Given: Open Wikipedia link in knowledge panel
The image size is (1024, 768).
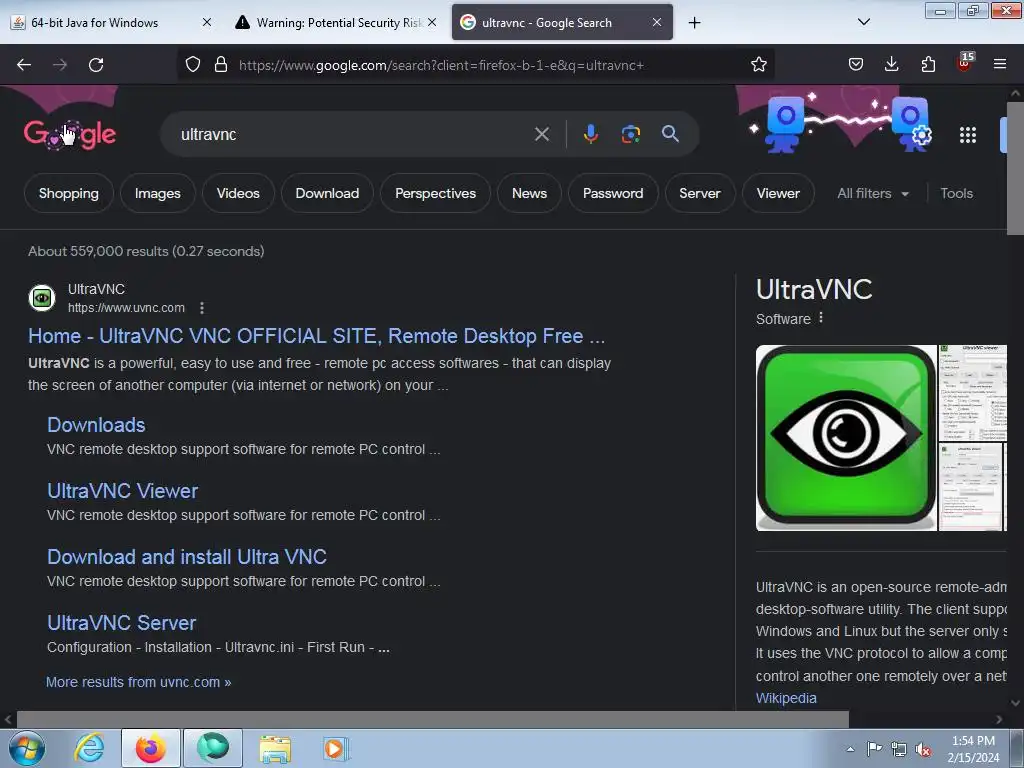Looking at the screenshot, I should pyautogui.click(x=786, y=697).
